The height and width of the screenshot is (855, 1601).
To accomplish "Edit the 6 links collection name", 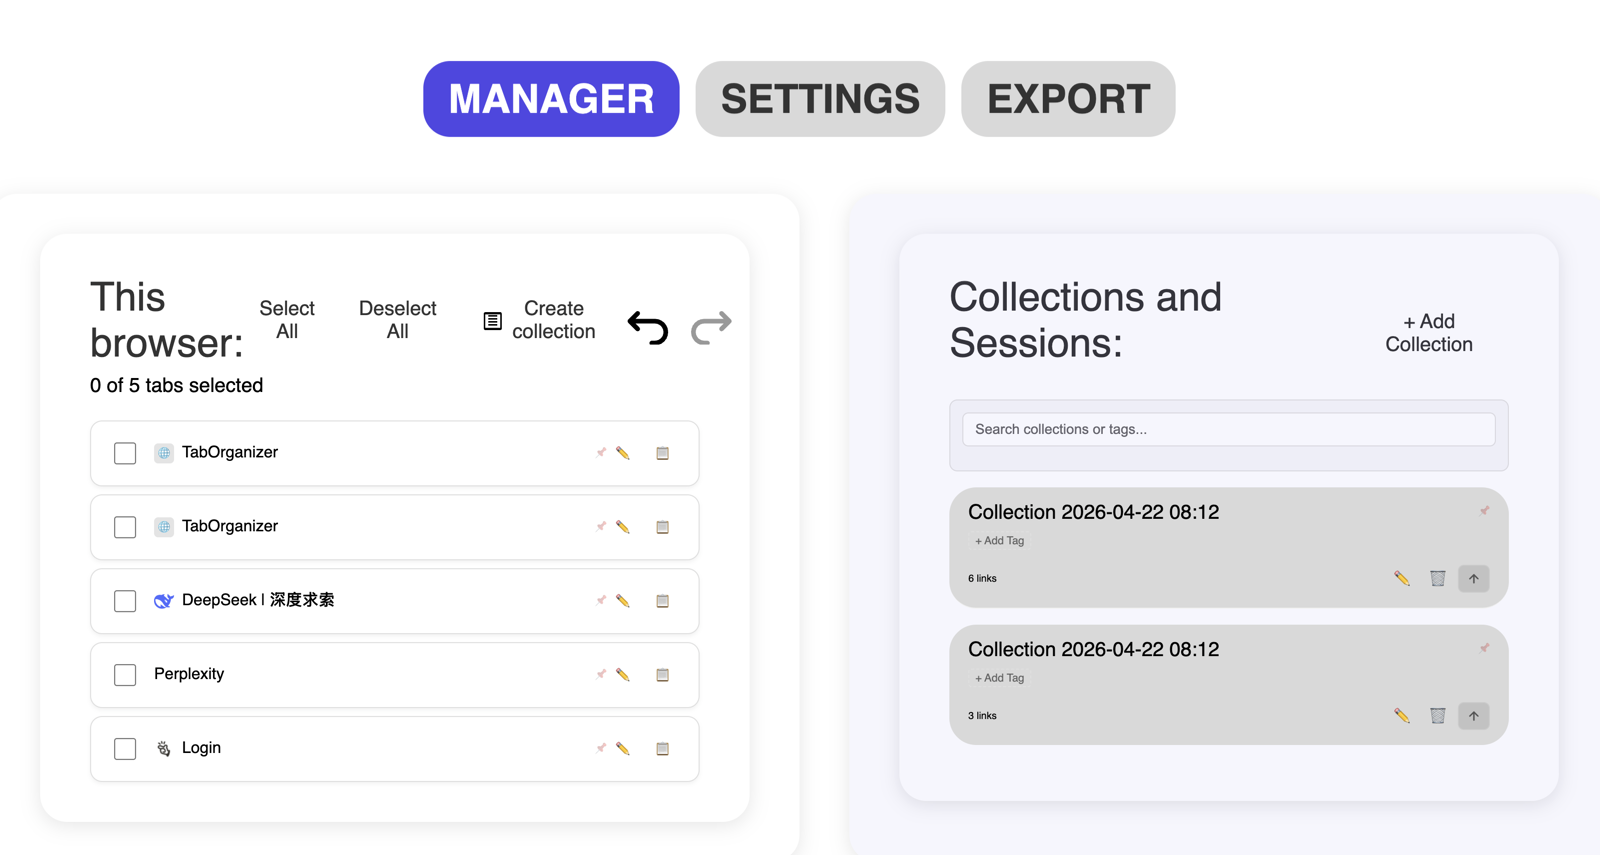I will [x=1402, y=579].
